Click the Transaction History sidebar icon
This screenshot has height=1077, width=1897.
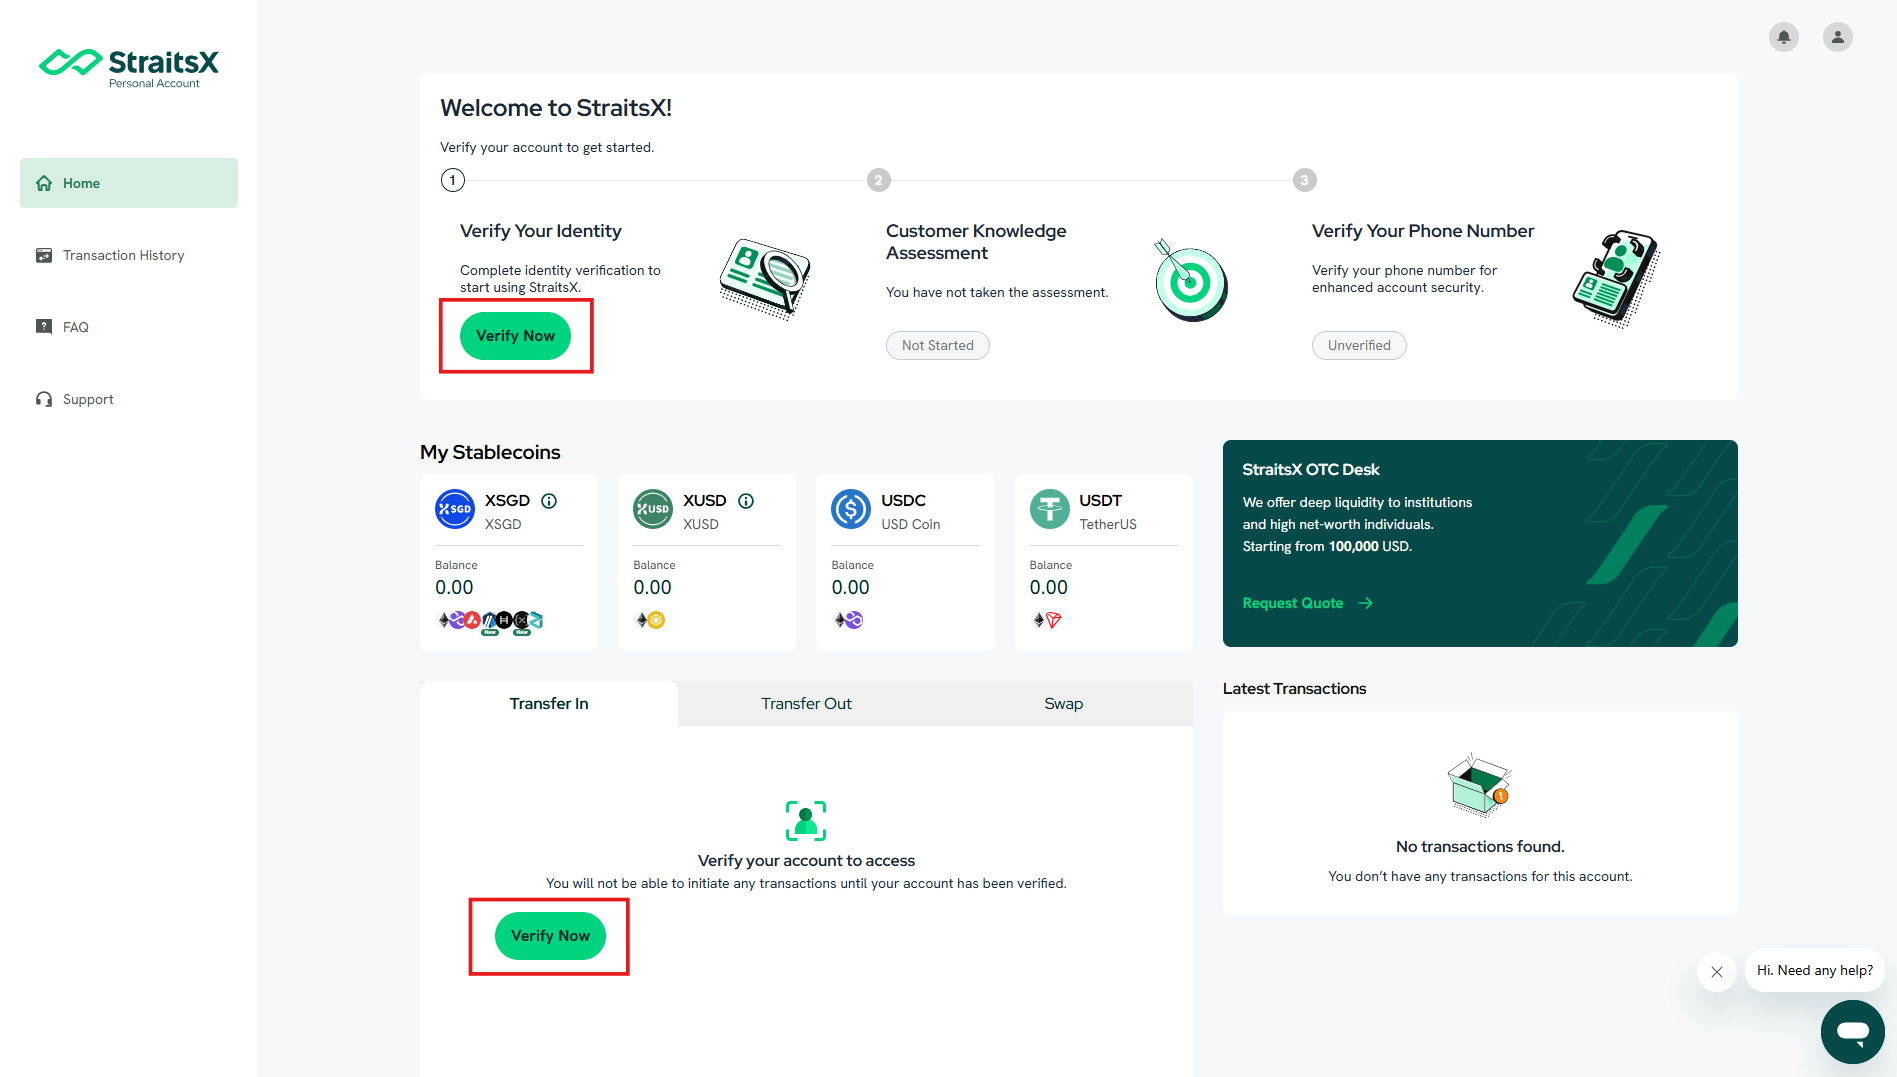click(x=44, y=255)
